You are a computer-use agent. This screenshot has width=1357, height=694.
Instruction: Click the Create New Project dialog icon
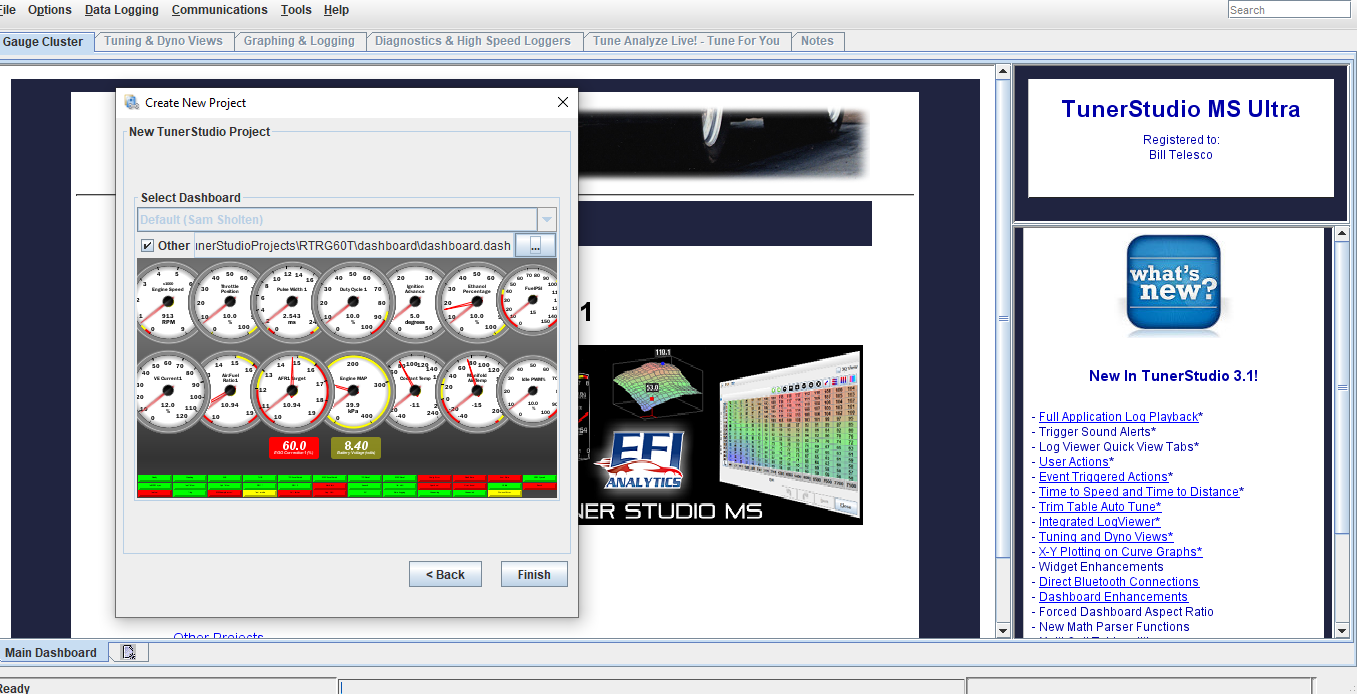tap(132, 102)
